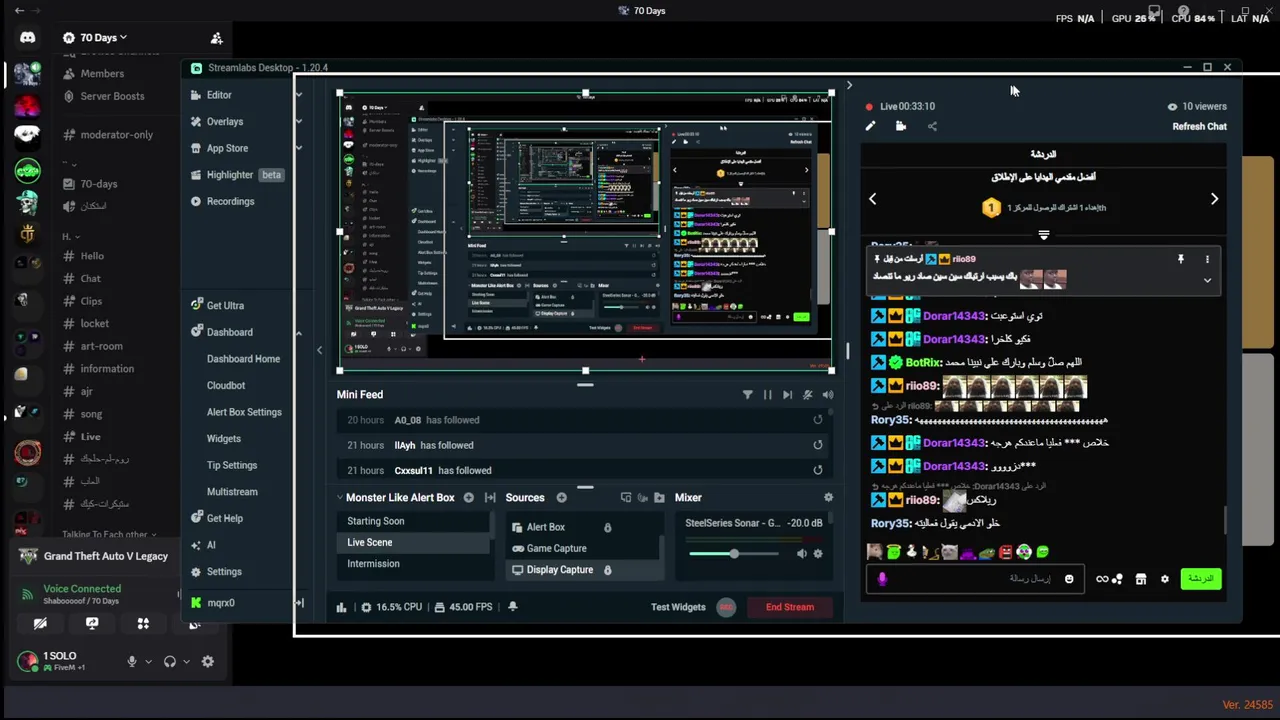
Task: Open Discord input device dropdown arrow
Action: (x=148, y=662)
